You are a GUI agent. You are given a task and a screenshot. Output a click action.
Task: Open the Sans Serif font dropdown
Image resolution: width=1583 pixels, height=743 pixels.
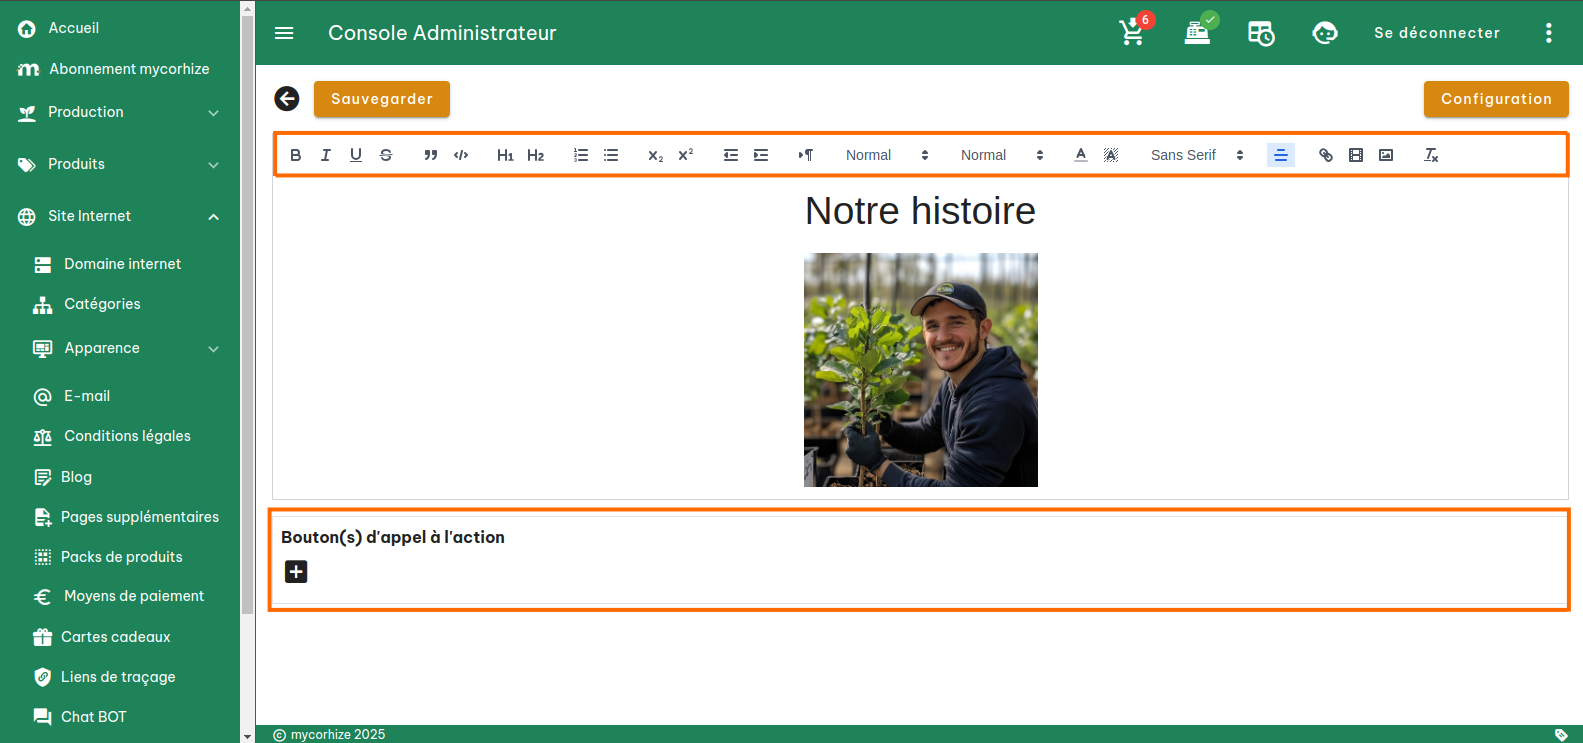[x=1197, y=155]
